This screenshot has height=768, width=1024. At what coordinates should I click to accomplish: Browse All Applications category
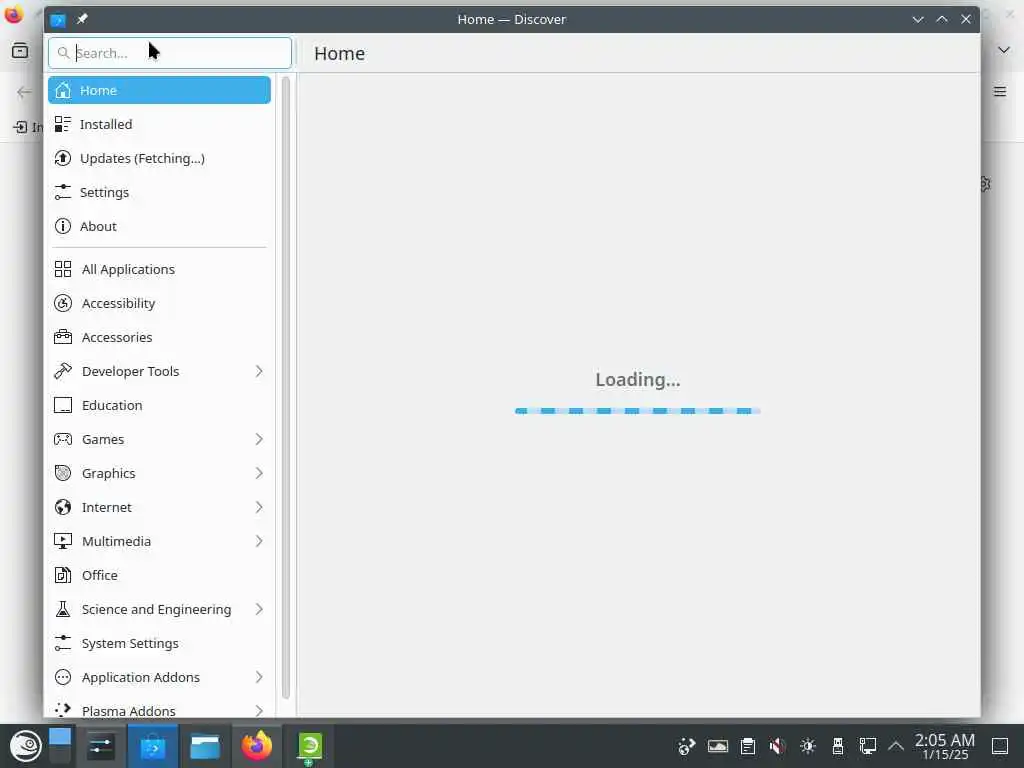tap(159, 269)
